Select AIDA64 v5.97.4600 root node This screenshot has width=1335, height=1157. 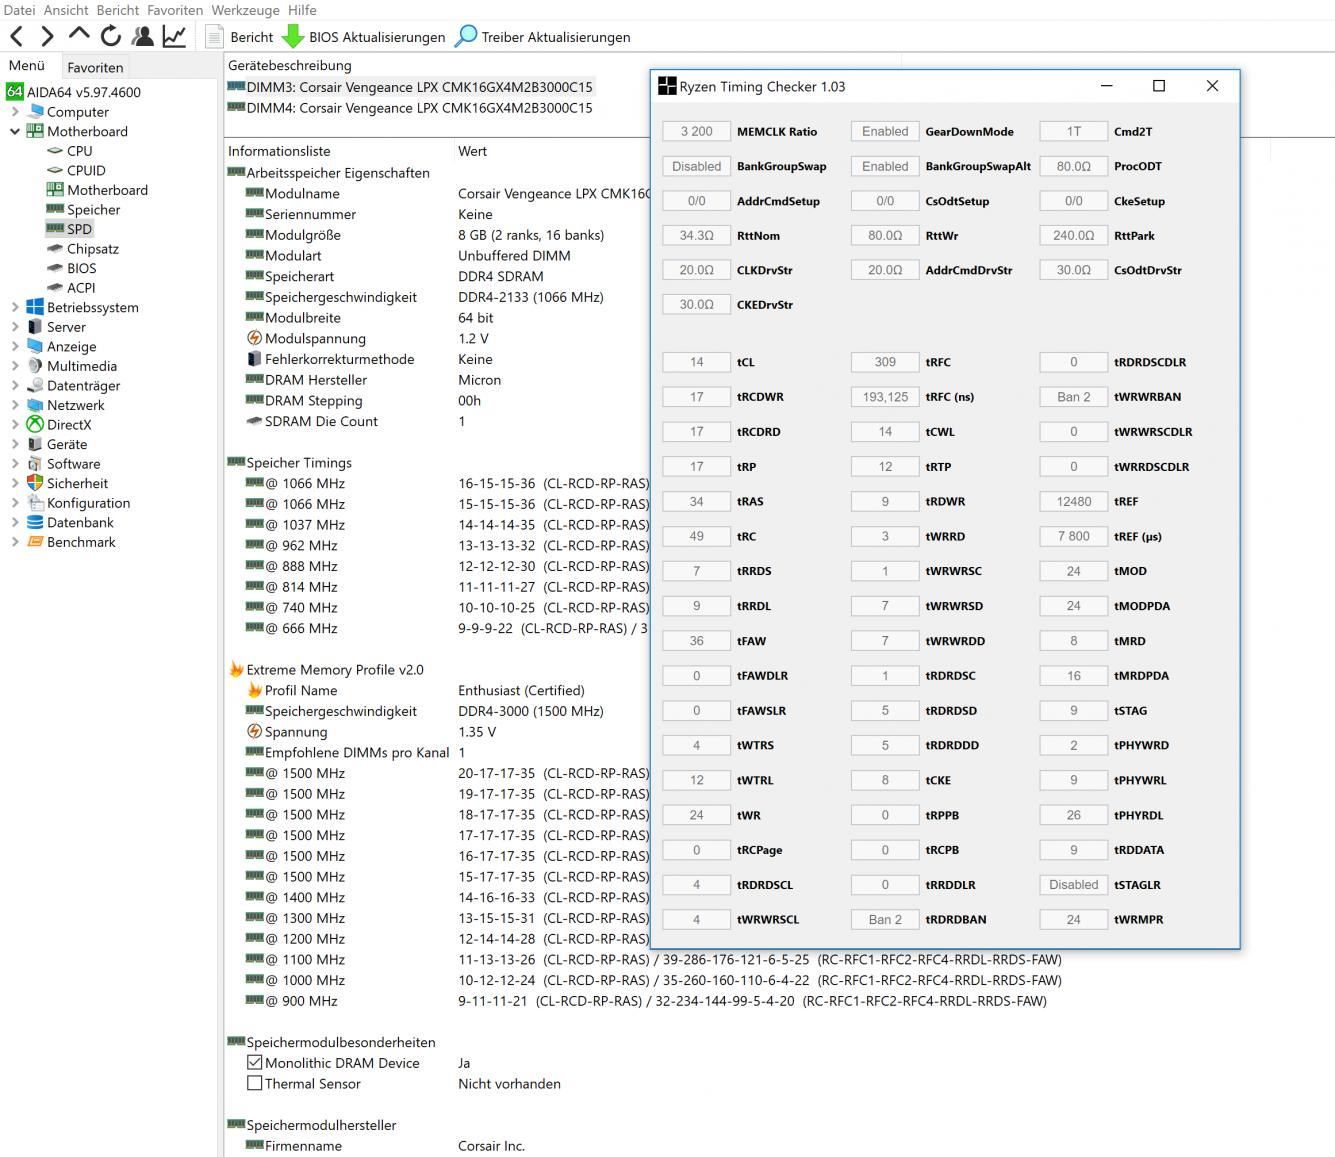click(73, 92)
